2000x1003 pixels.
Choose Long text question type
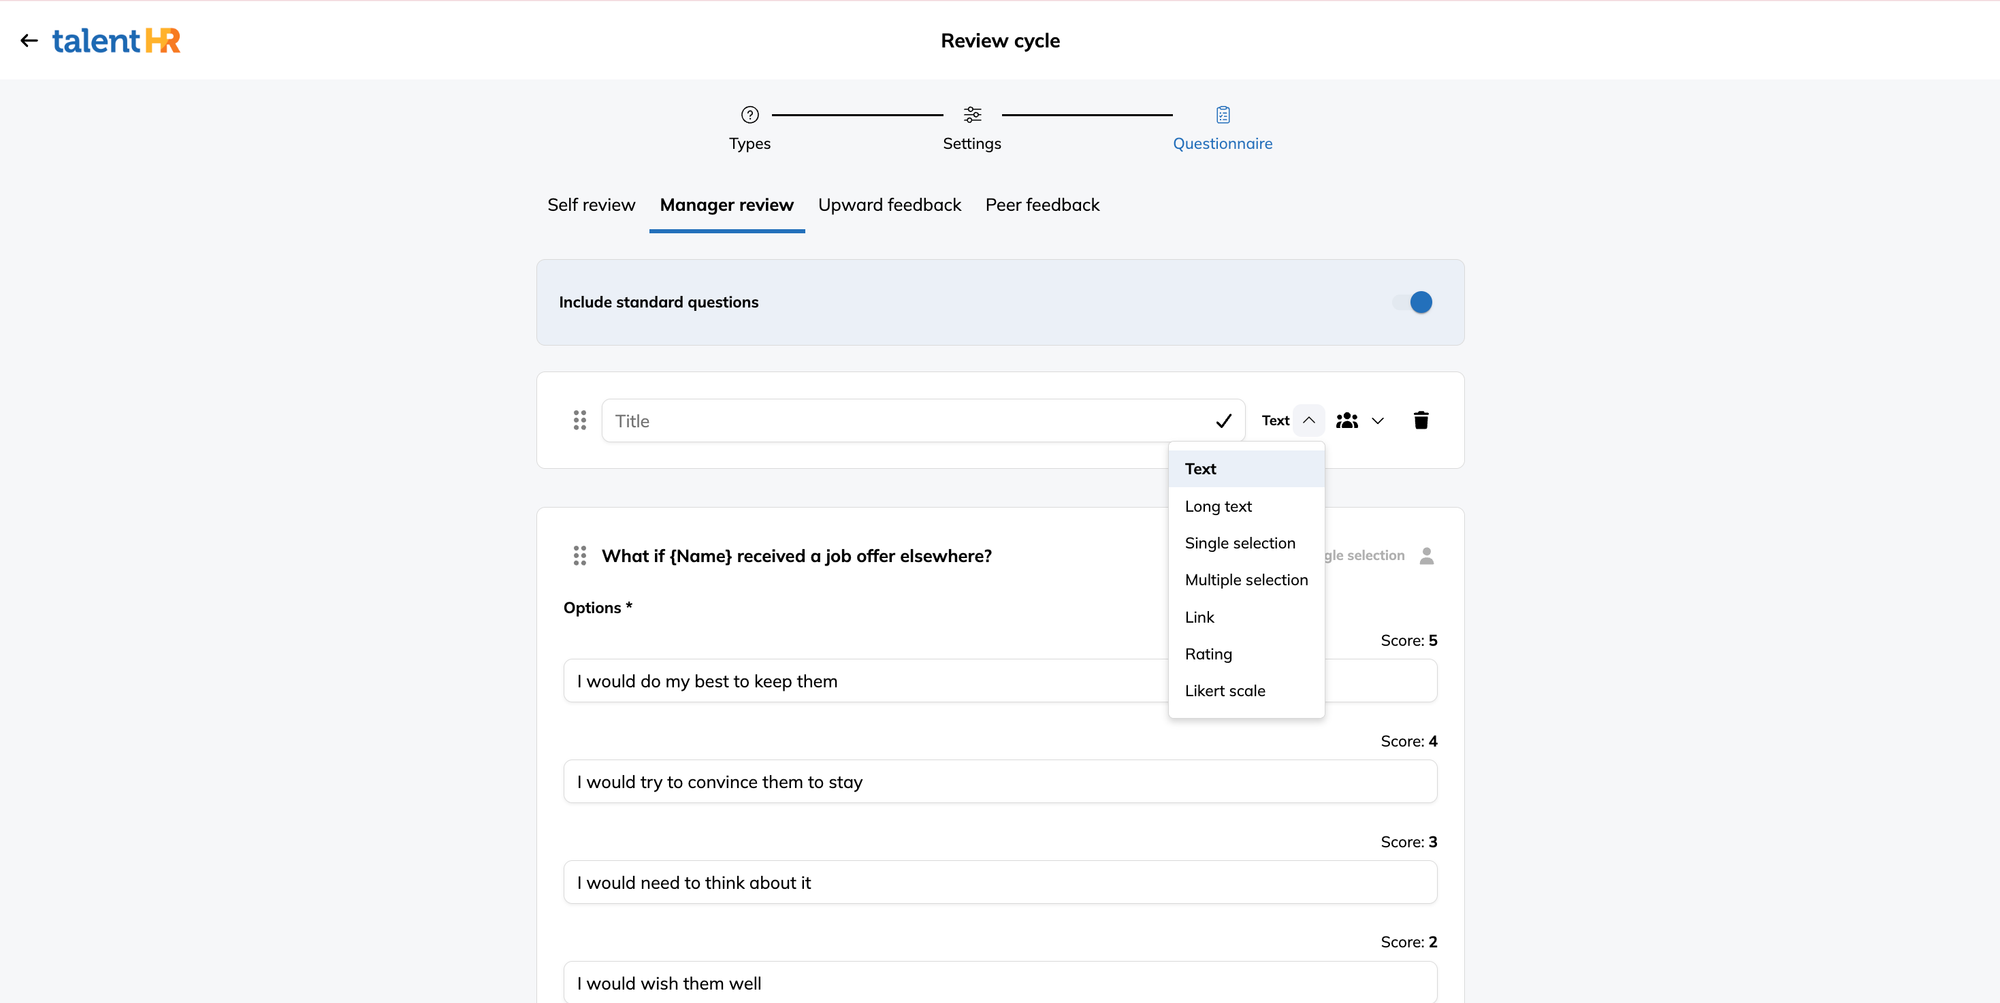[1246, 506]
